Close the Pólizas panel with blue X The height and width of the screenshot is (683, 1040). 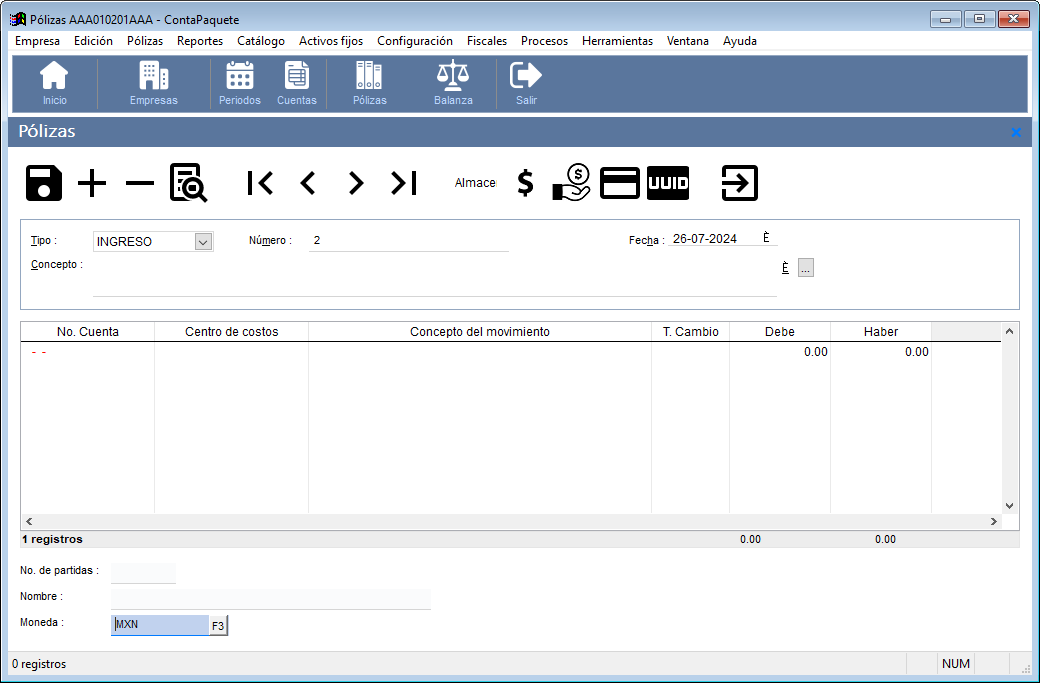click(1016, 133)
